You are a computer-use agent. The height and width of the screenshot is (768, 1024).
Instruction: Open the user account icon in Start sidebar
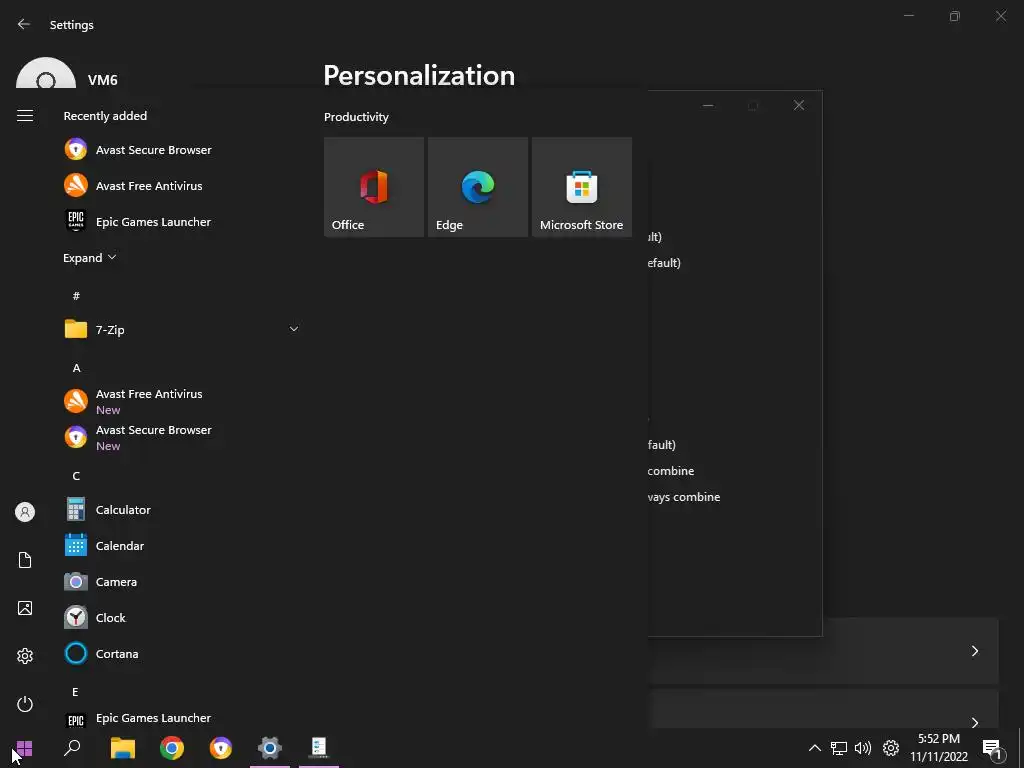25,512
